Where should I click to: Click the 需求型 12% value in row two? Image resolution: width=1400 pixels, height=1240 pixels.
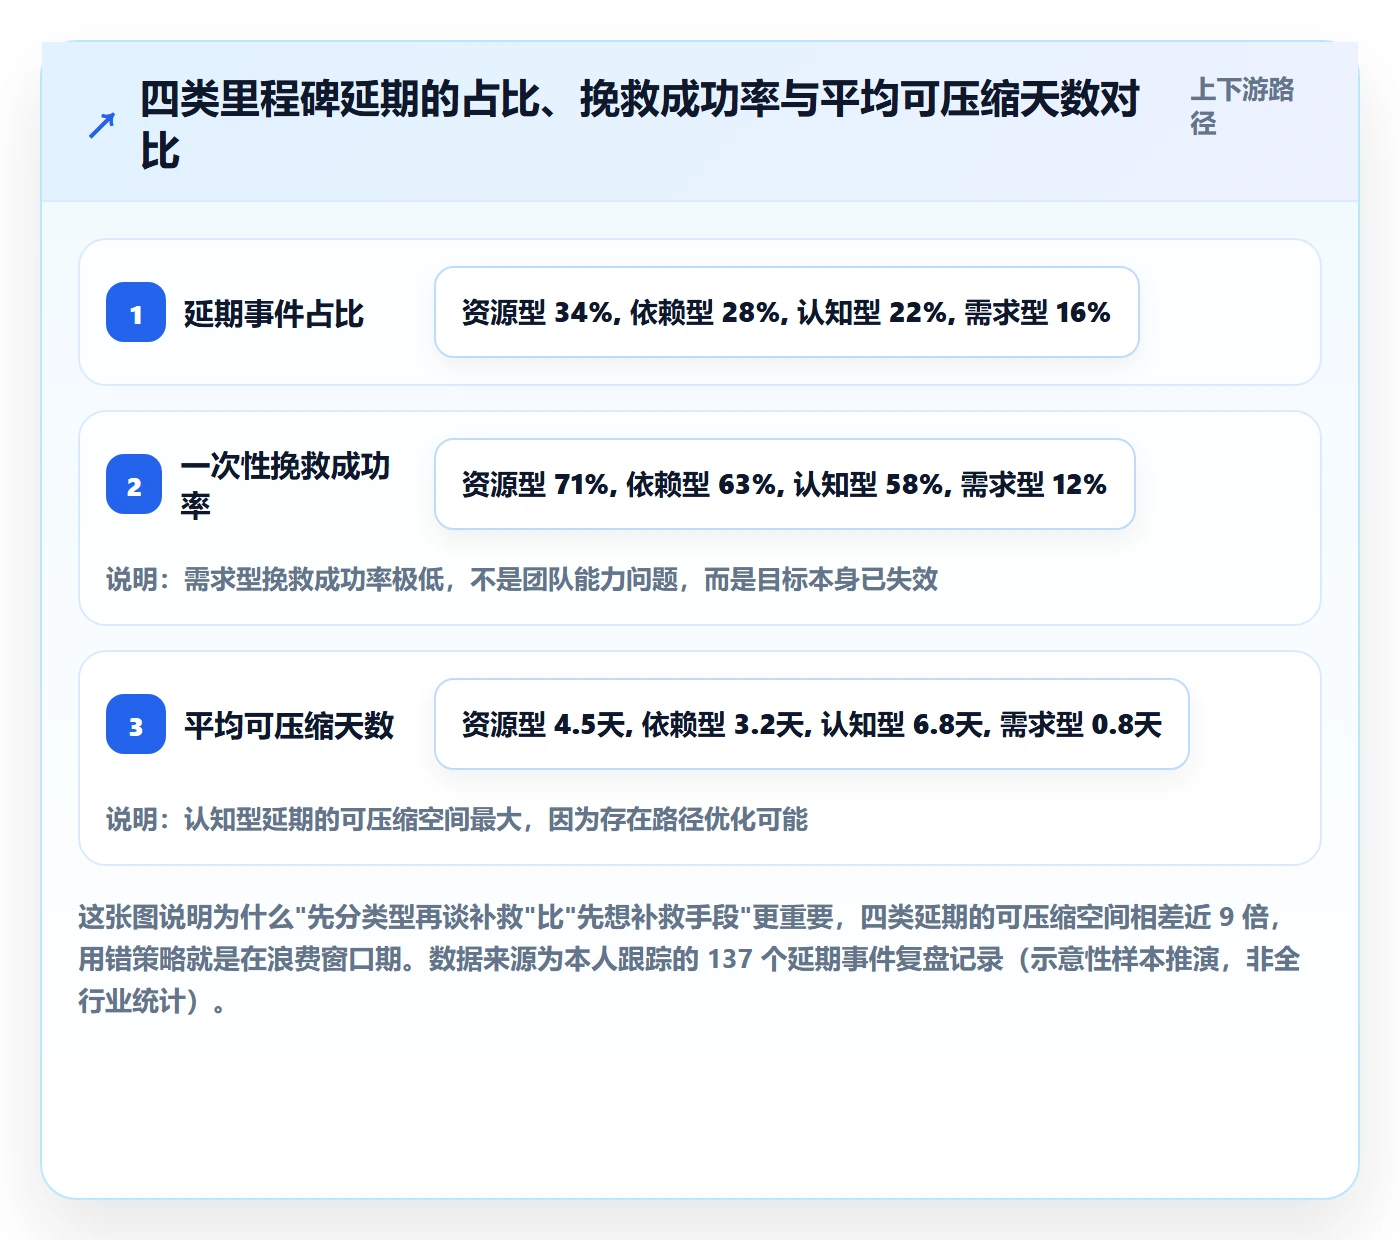coord(1034,485)
